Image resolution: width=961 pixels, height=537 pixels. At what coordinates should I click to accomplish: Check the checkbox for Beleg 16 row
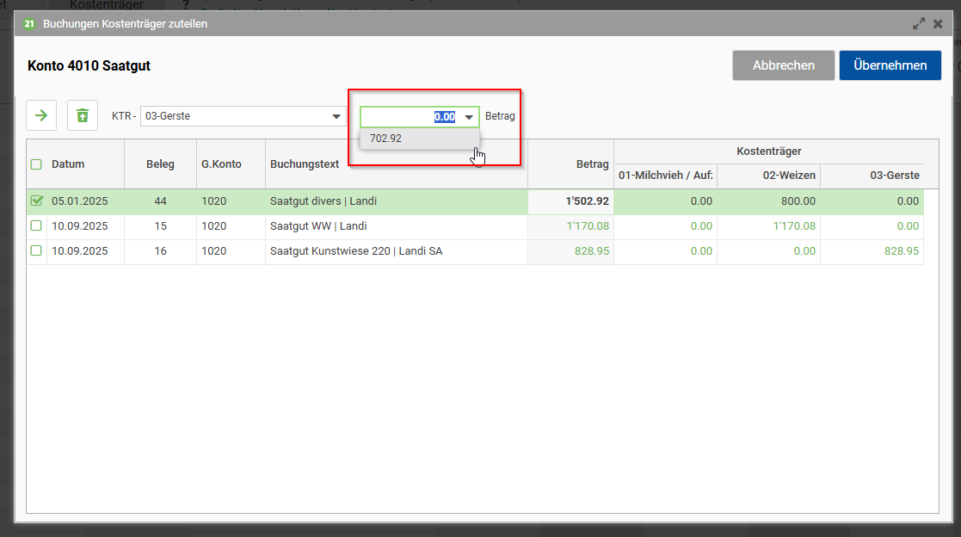[x=36, y=251]
